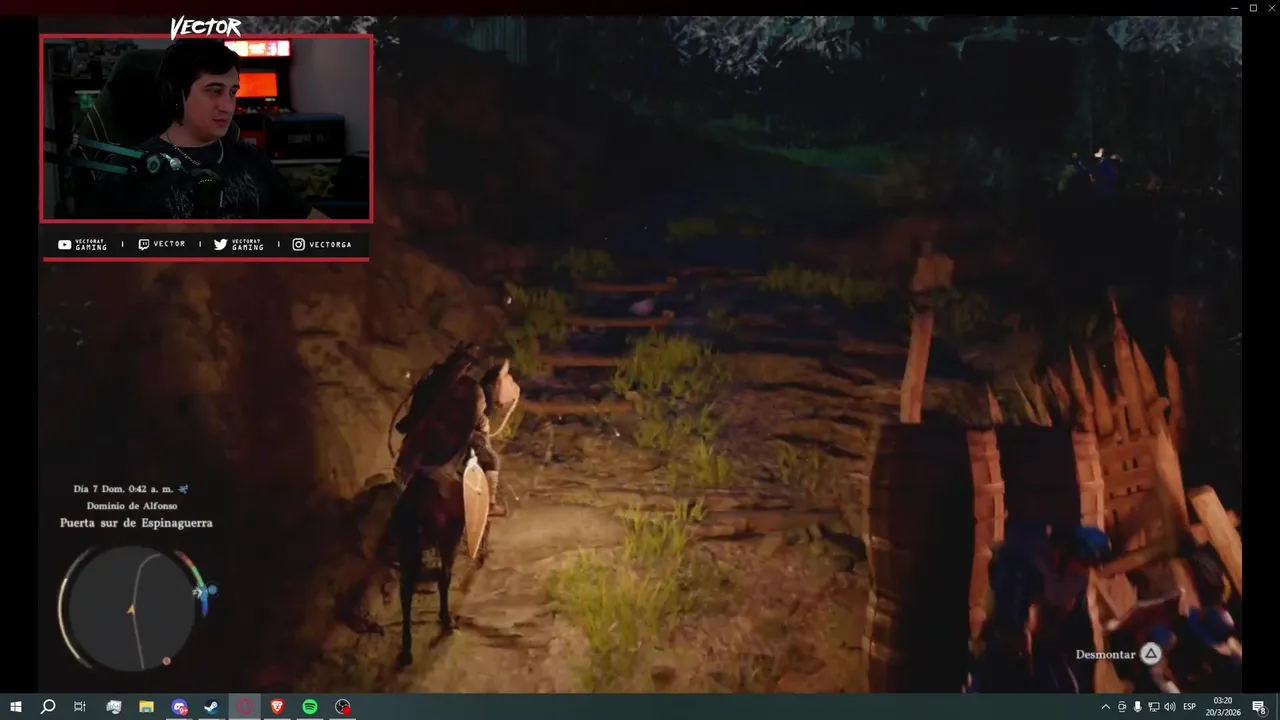Click the VECTOR Twitch handle text
This screenshot has height=720, width=1280.
coord(169,244)
